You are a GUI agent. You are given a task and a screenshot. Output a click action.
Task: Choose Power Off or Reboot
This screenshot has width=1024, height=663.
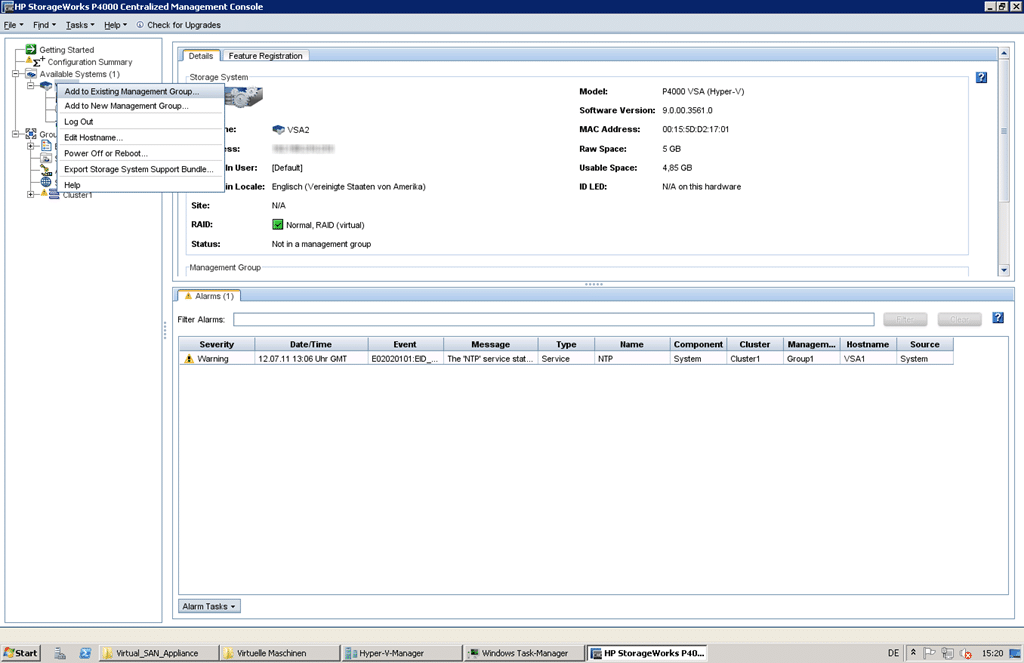[140, 153]
